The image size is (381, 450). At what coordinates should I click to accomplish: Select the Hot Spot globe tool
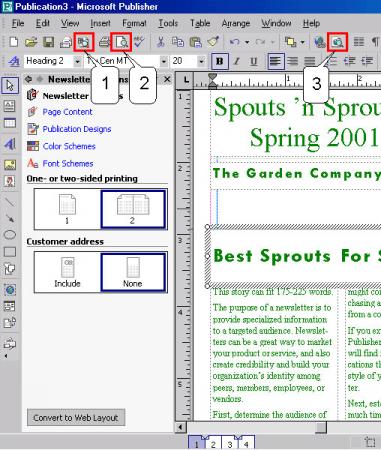[9, 289]
